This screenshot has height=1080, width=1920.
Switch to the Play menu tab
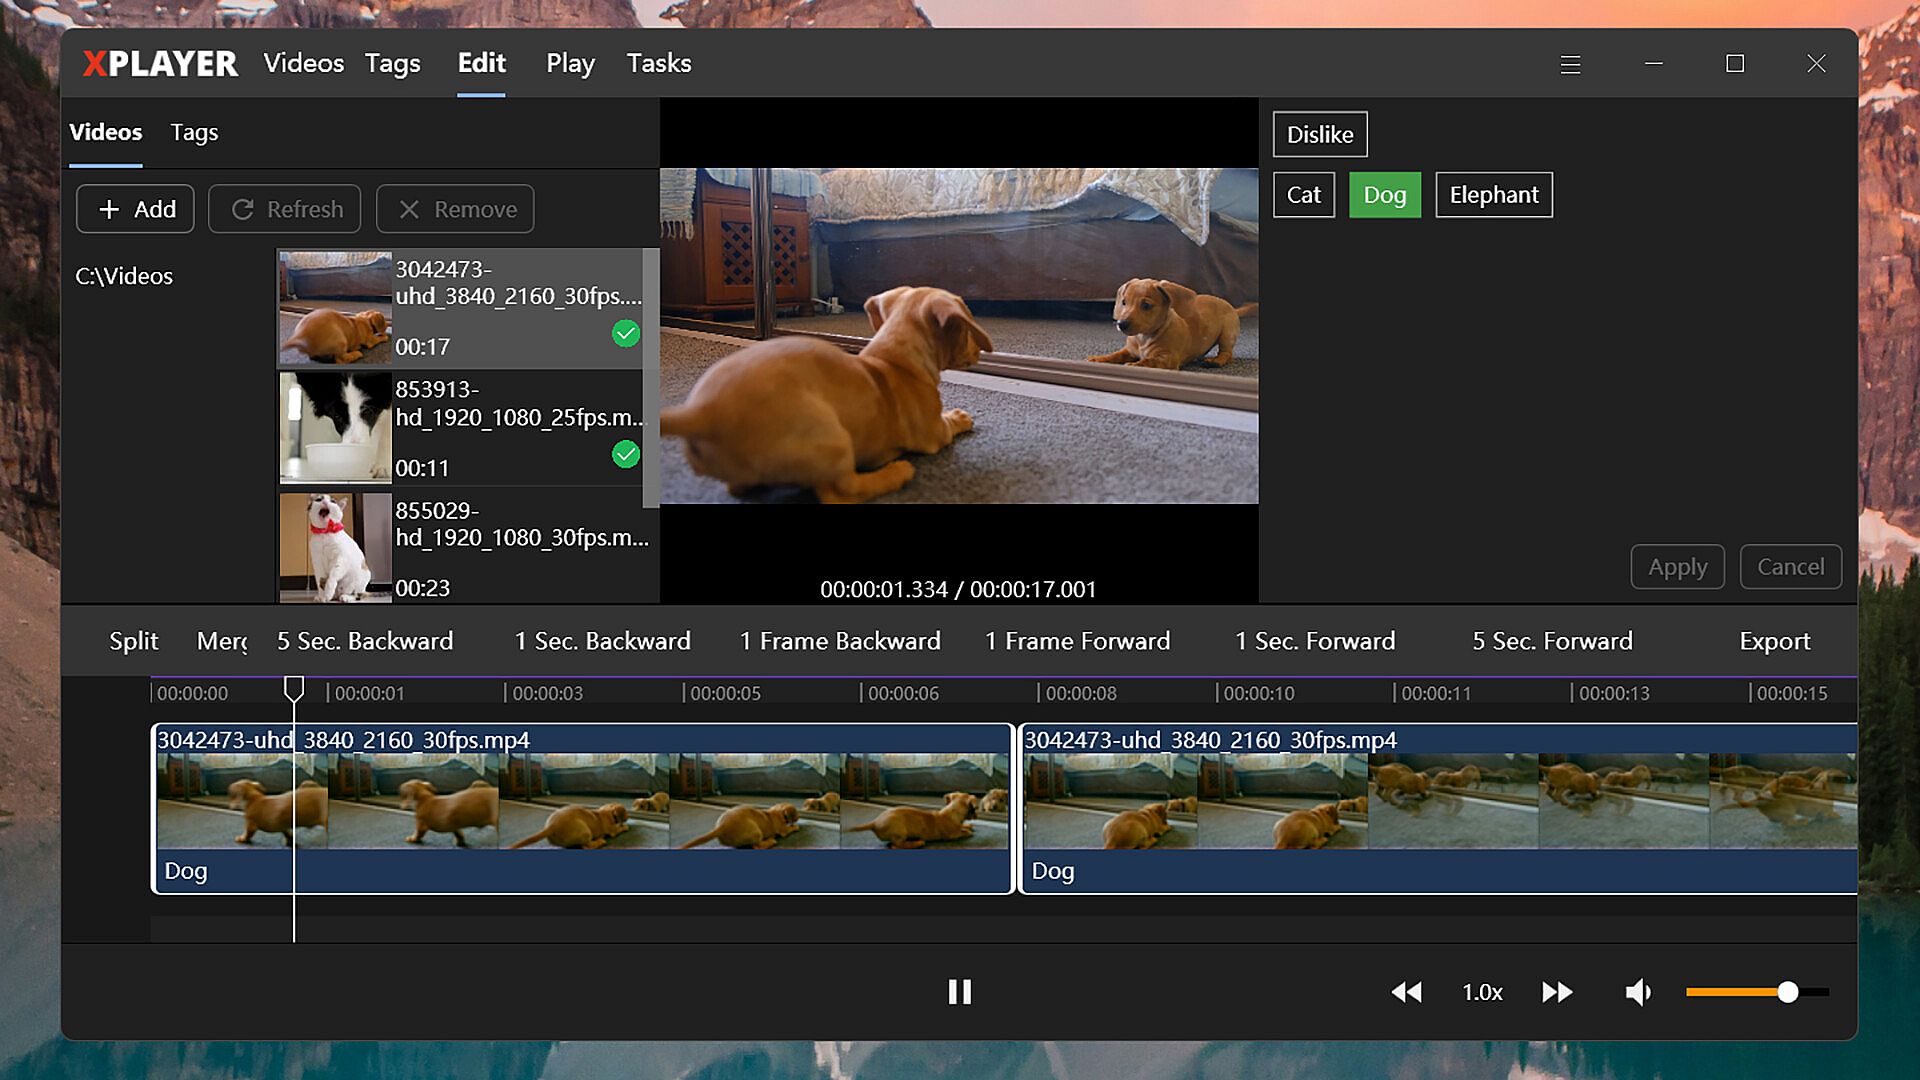coord(570,64)
